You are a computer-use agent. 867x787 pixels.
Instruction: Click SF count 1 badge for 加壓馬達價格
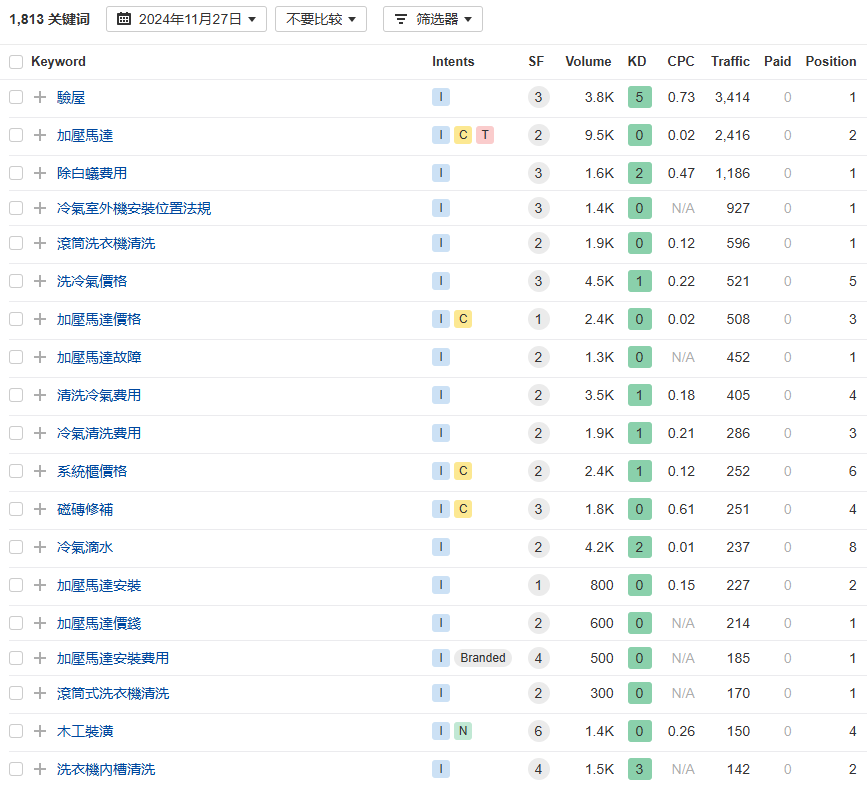point(539,319)
